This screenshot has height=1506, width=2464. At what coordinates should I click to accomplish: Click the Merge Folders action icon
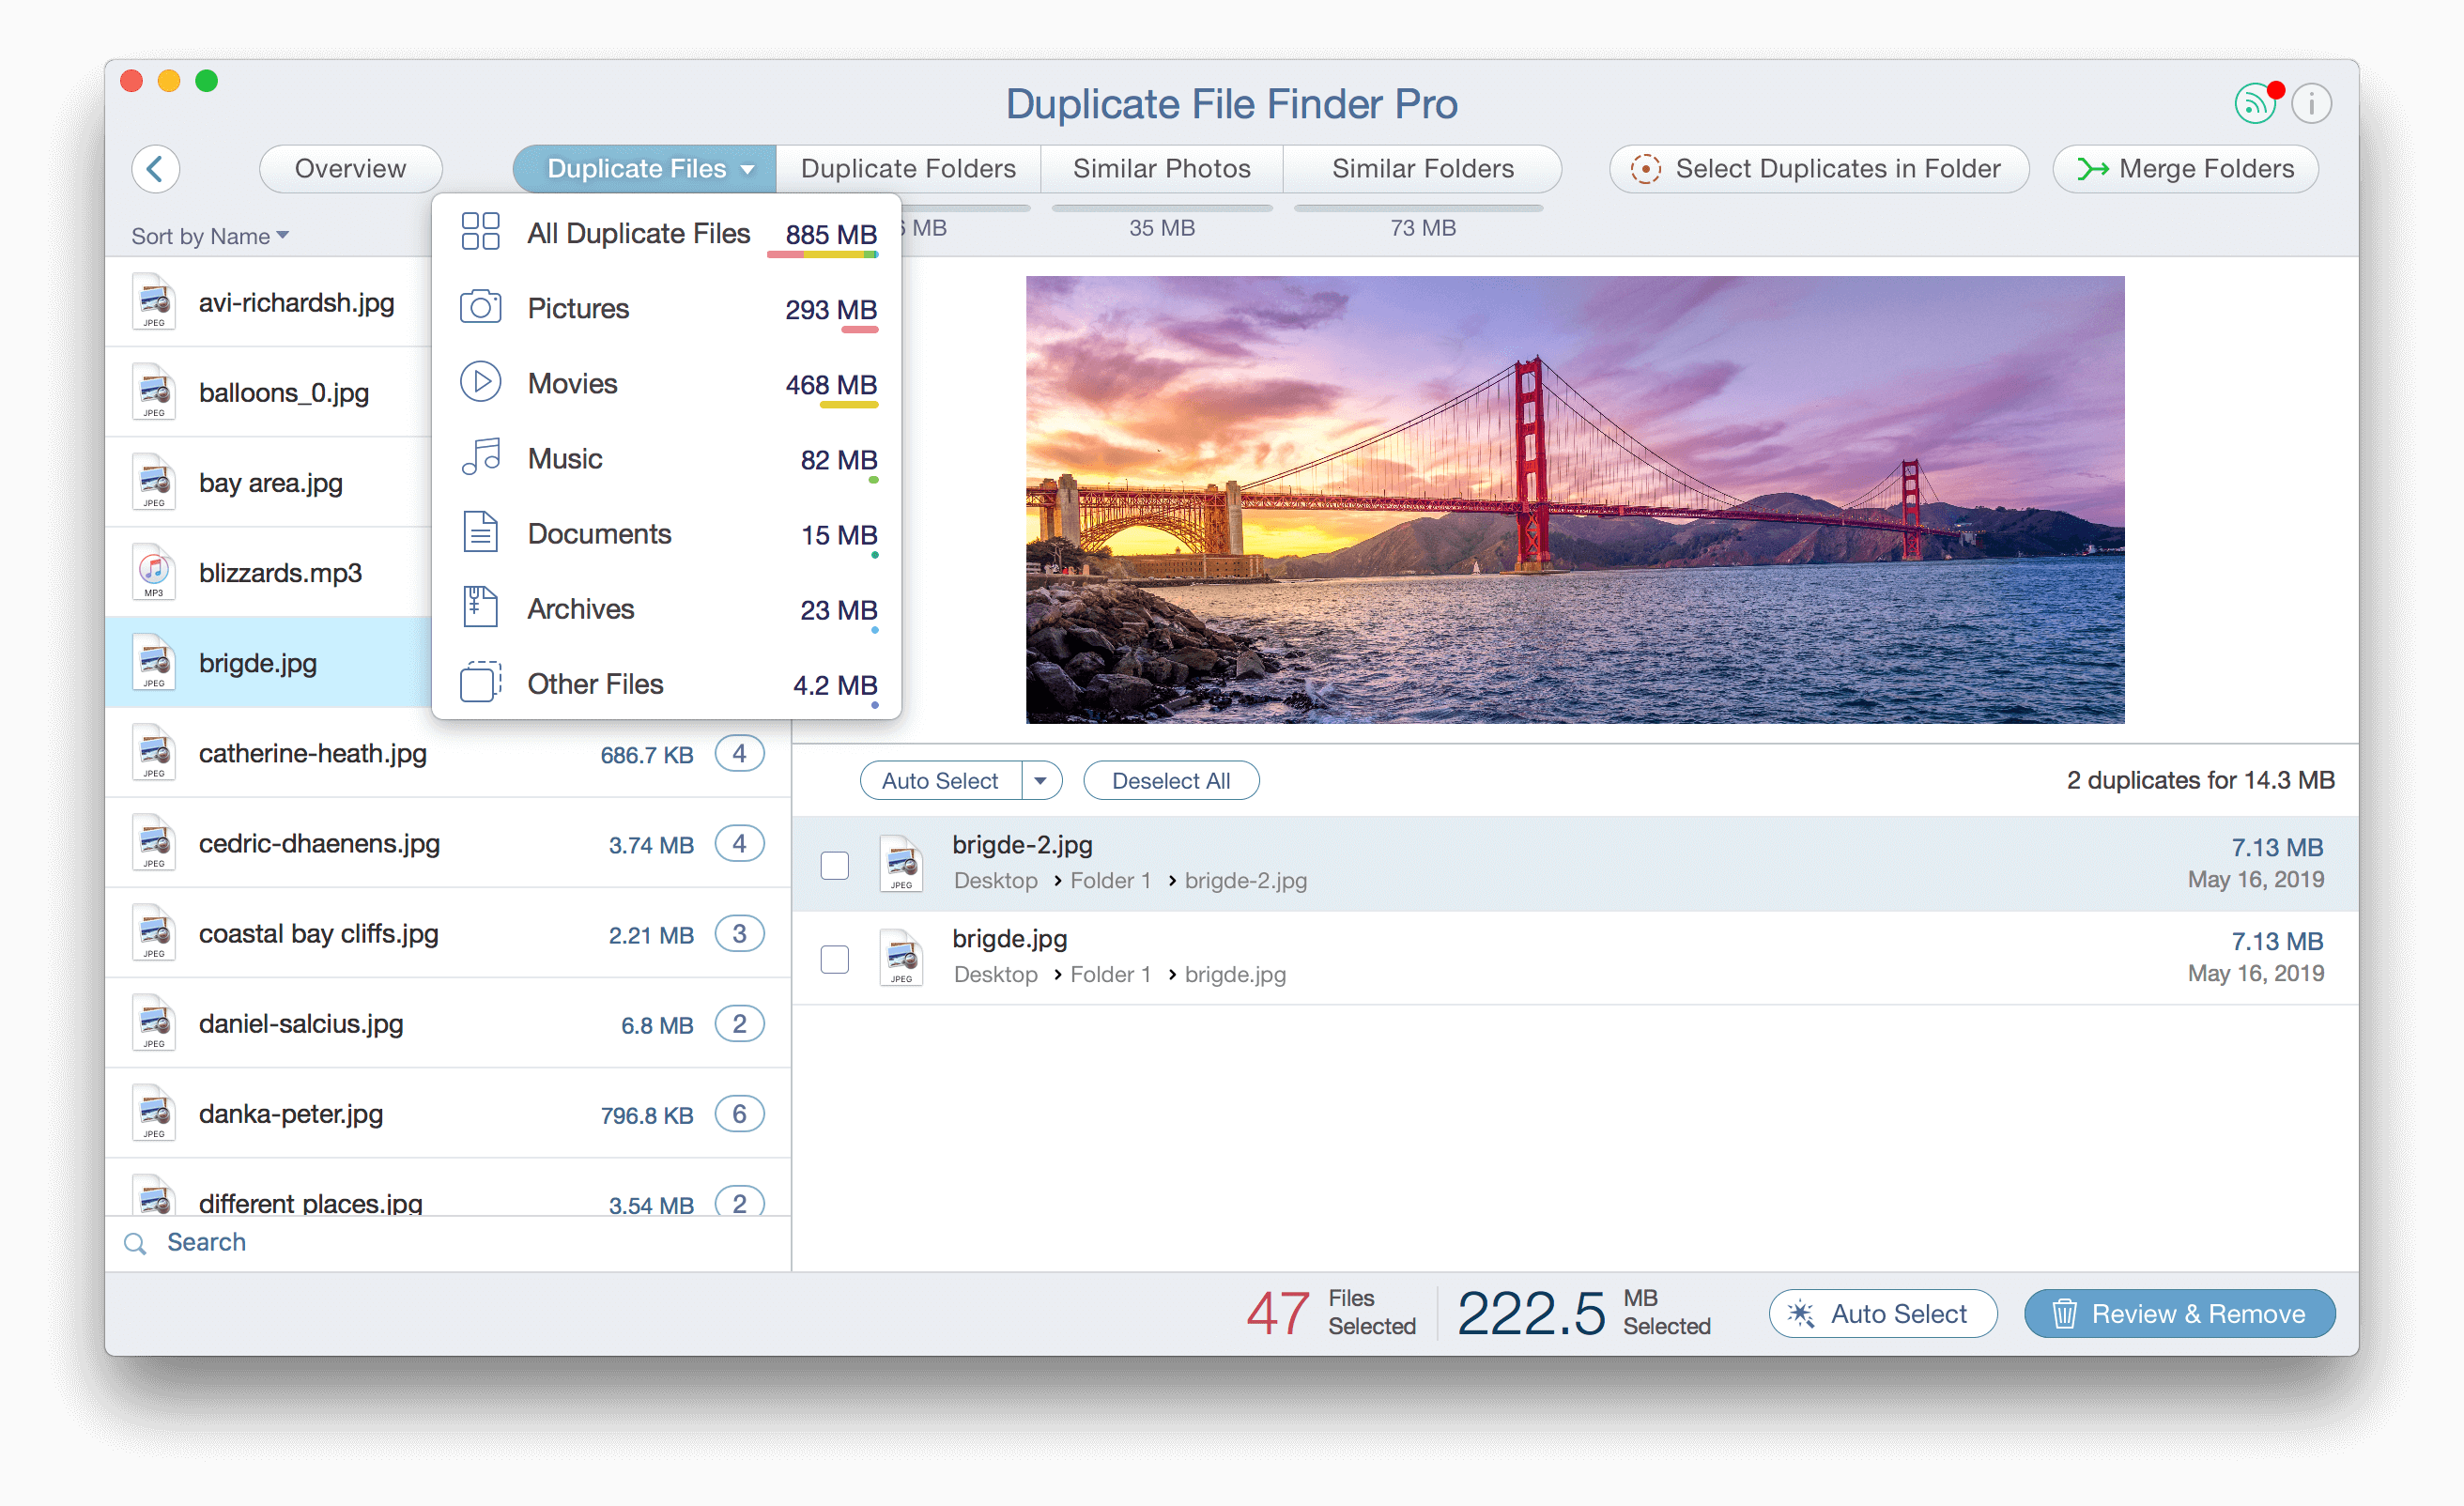[x=2098, y=167]
